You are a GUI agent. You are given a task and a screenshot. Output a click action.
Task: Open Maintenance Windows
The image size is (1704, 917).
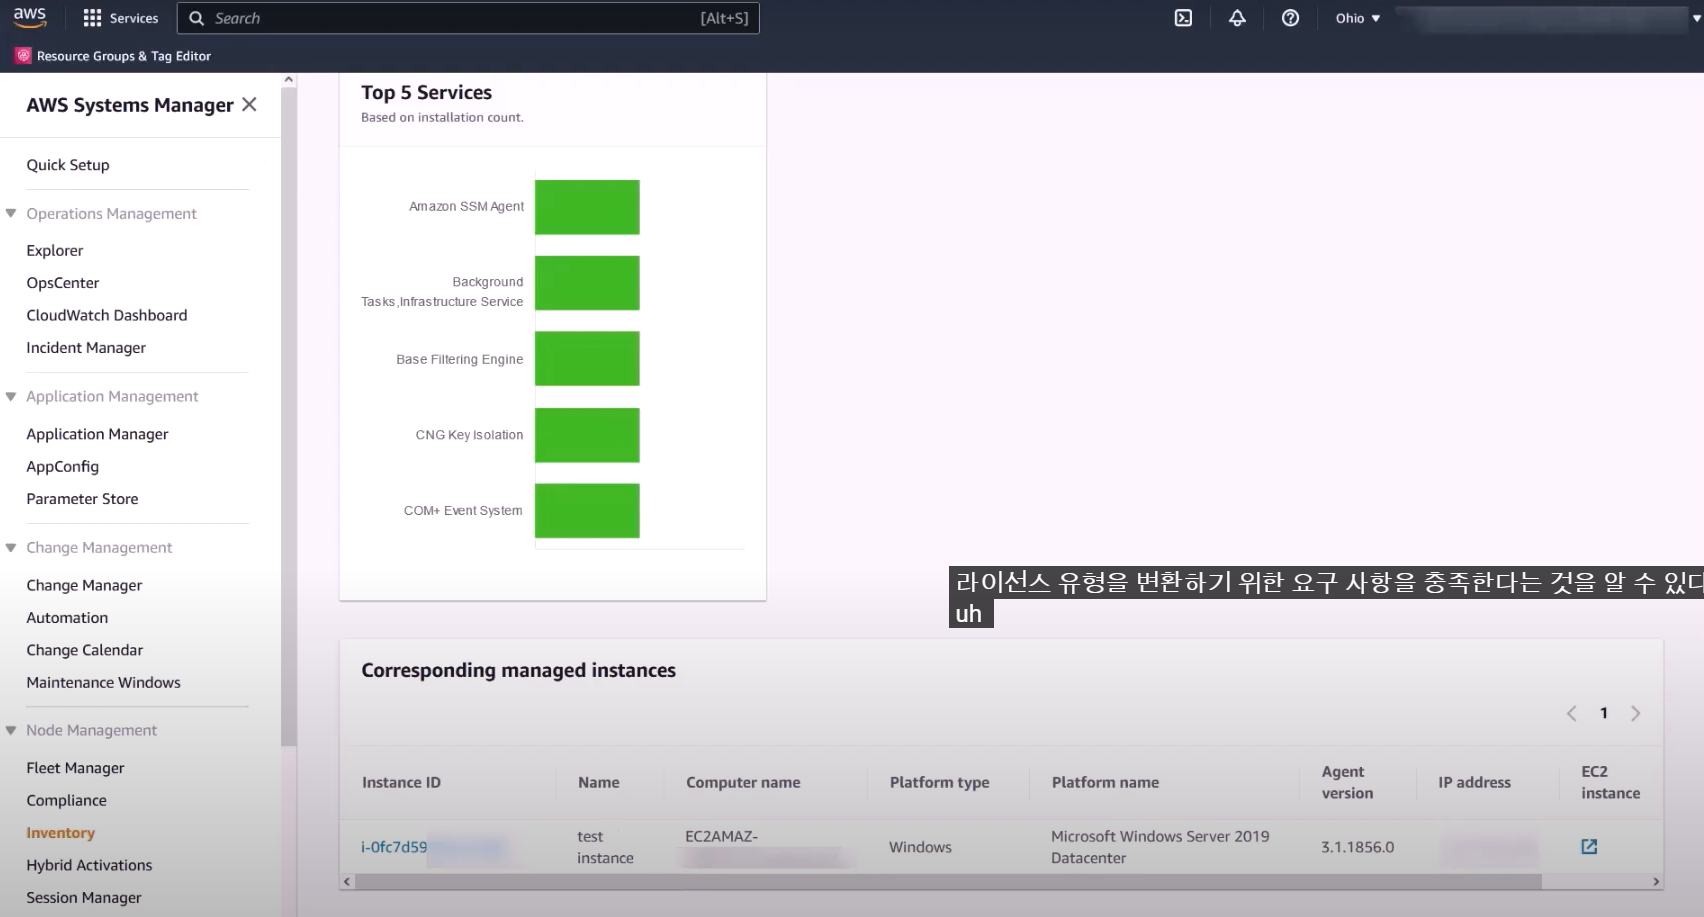(104, 683)
